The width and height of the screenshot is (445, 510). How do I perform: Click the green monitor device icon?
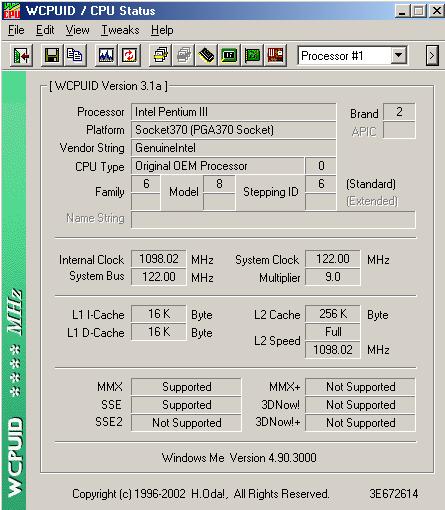[229, 55]
